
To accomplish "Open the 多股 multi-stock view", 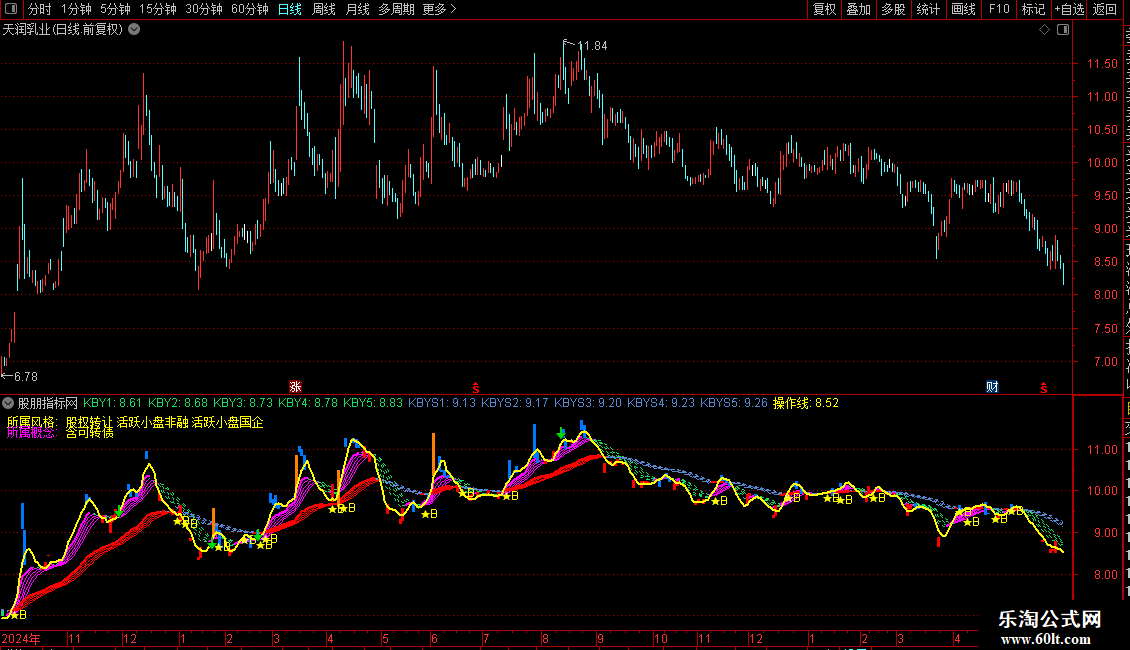I will click(893, 9).
